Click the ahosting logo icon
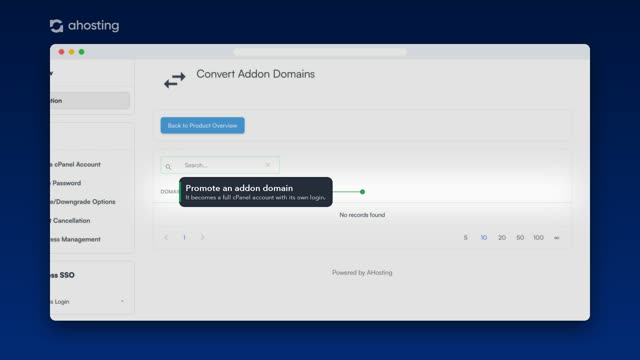The height and width of the screenshot is (360, 640). (56, 26)
